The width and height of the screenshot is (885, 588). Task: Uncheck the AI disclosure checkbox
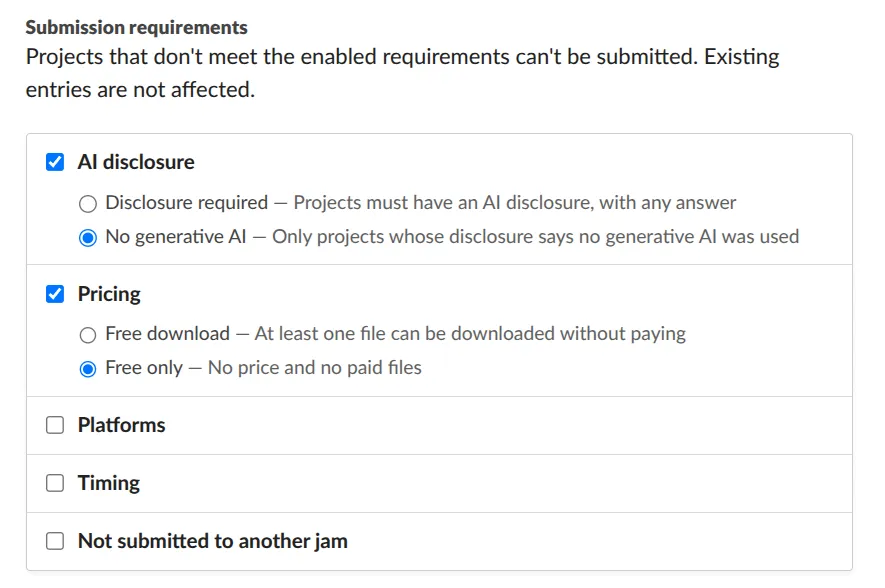click(55, 163)
